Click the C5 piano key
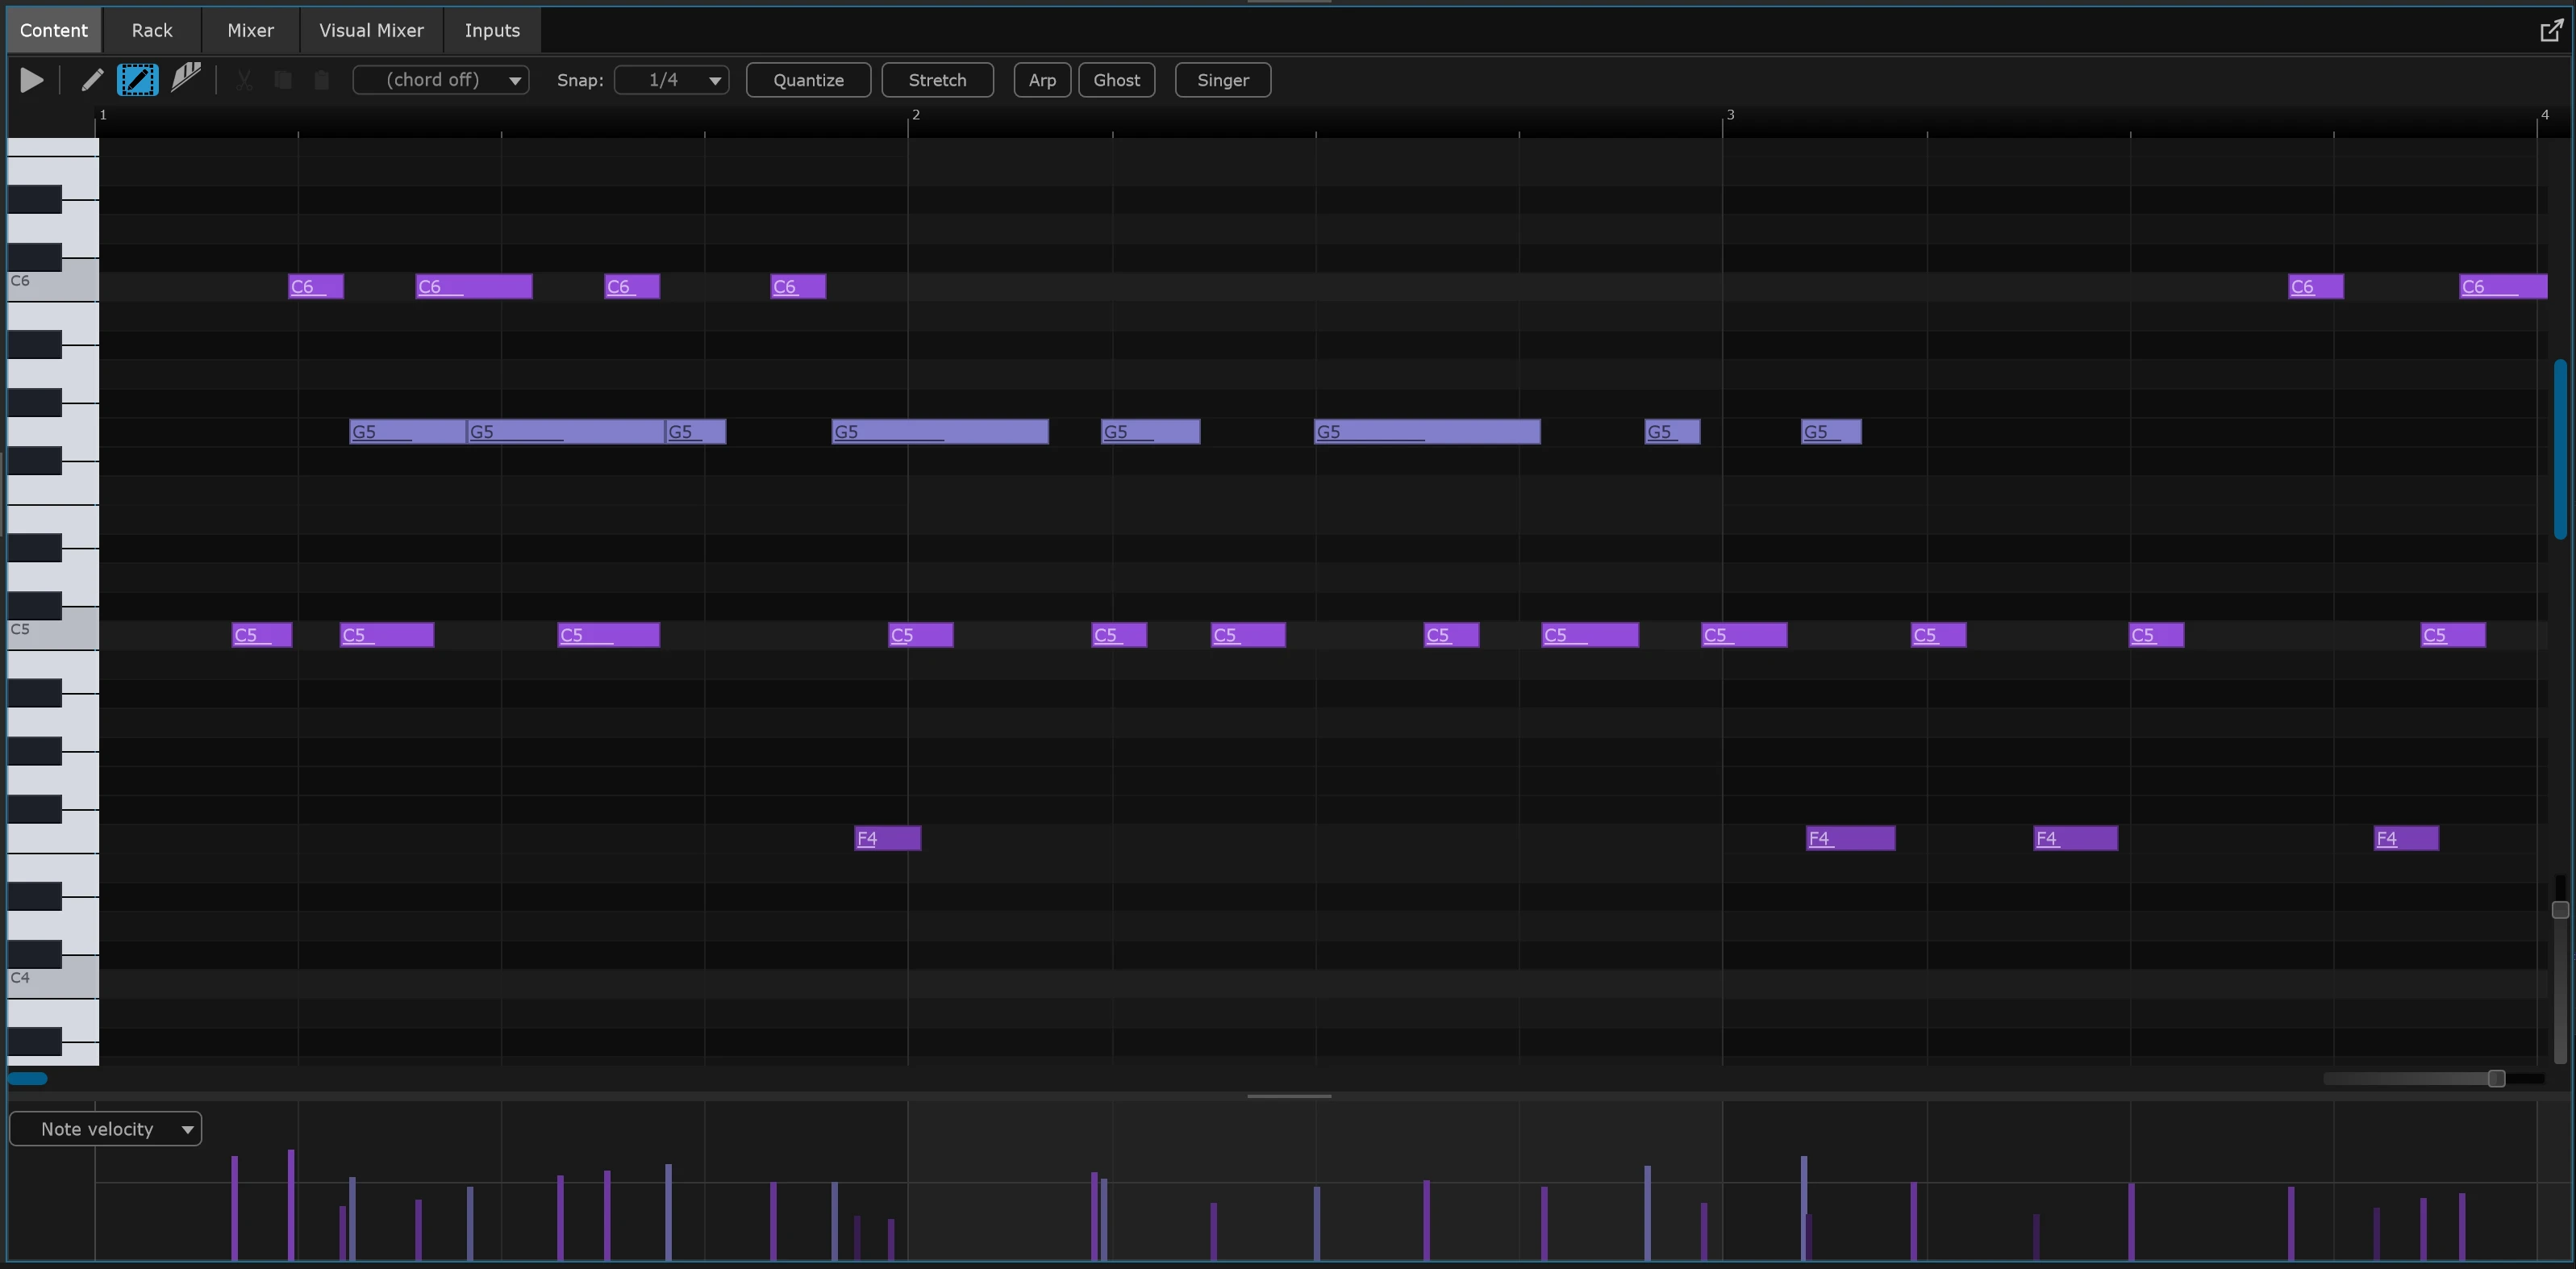 [53, 630]
